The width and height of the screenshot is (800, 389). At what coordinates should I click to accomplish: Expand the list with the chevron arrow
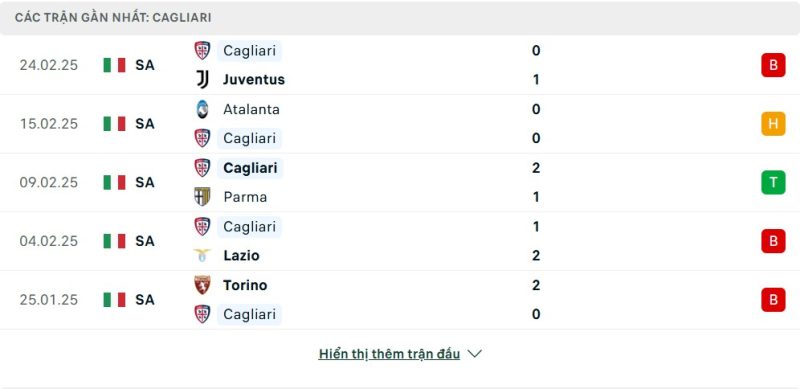[x=474, y=354]
